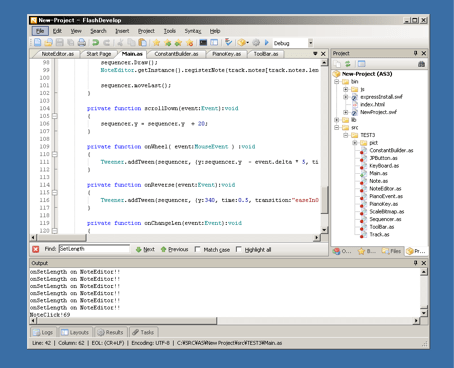Viewport: 454px width, 368px height.
Task: Click the Next find button
Action: pyautogui.click(x=145, y=249)
